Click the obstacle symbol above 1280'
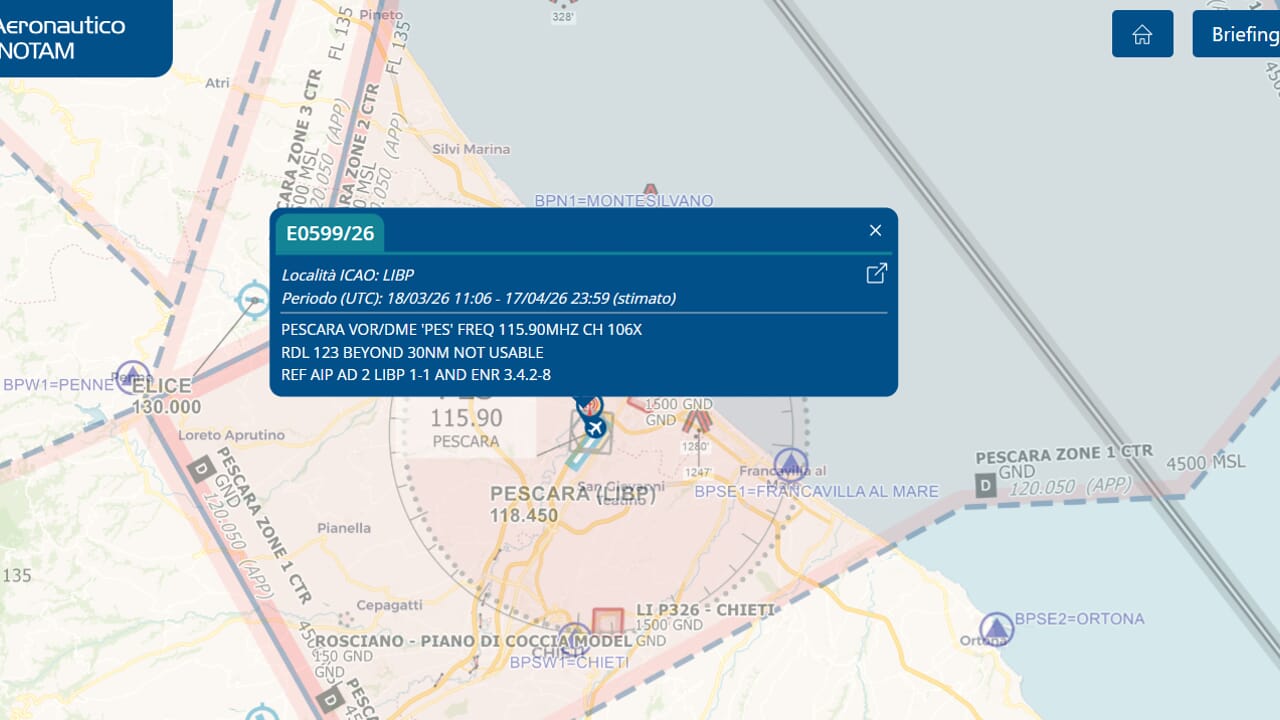1280x720 pixels. click(697, 421)
